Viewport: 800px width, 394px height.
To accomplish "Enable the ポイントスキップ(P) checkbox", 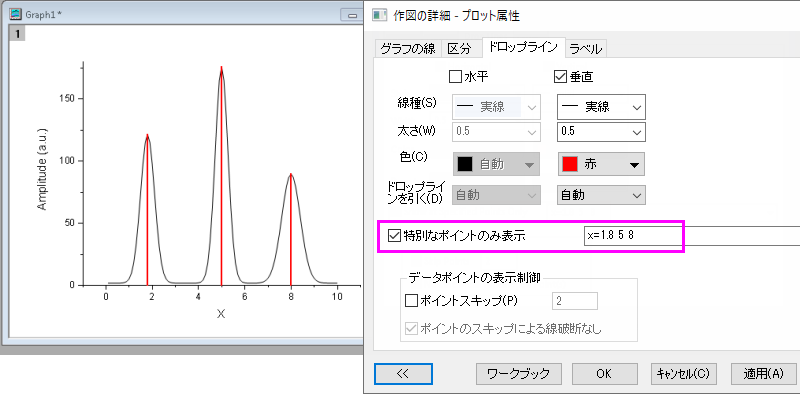I will click(411, 301).
